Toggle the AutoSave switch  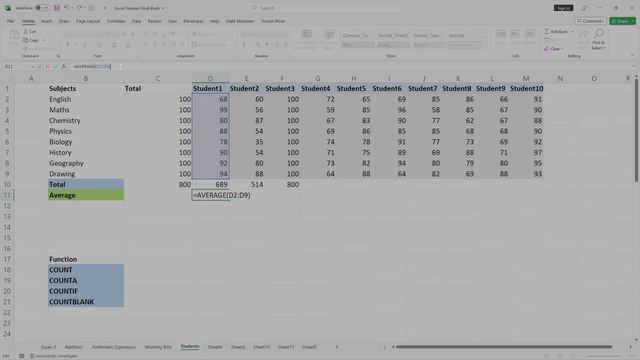pyautogui.click(x=42, y=8)
